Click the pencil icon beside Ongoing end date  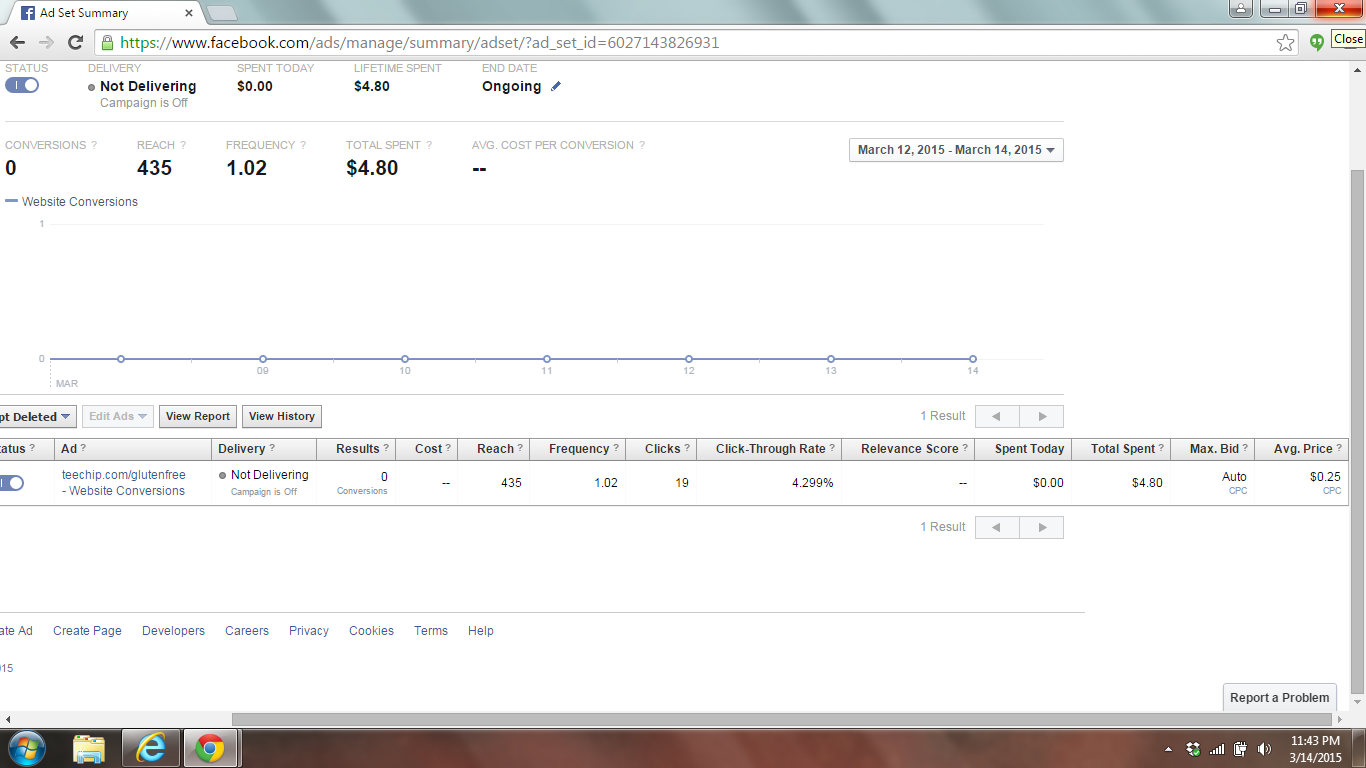tap(556, 87)
